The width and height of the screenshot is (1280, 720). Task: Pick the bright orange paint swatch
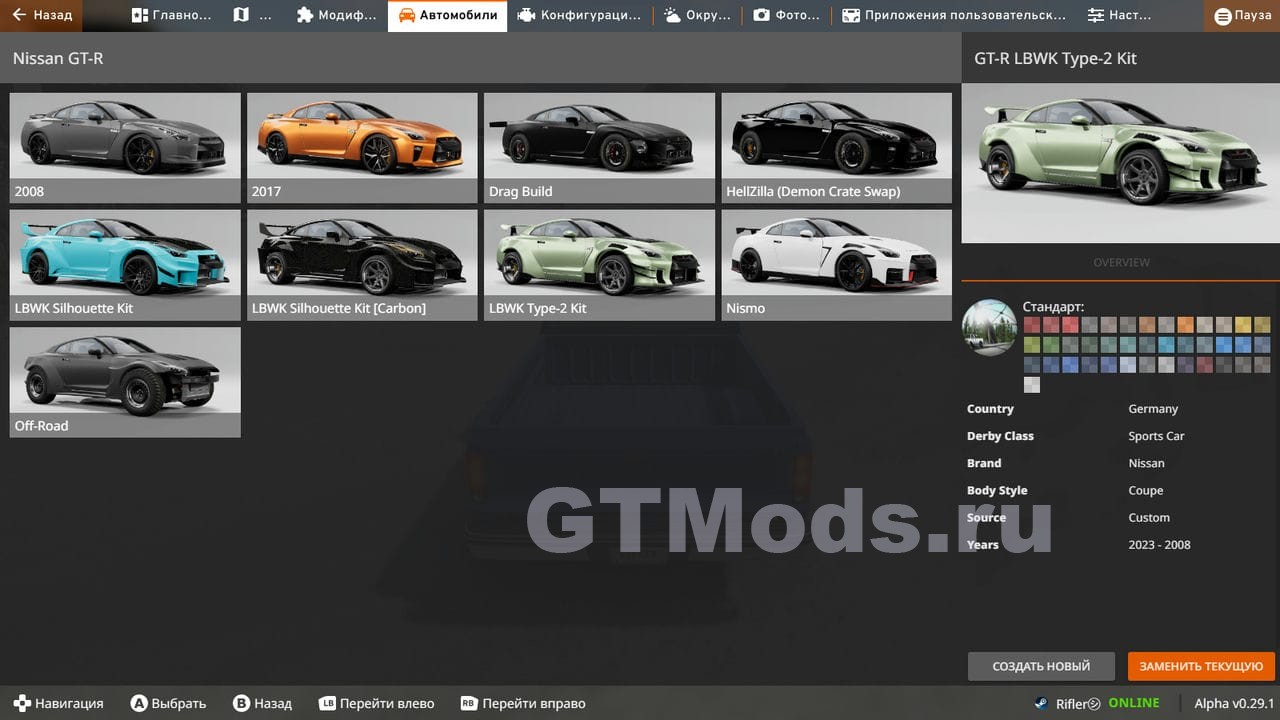pyautogui.click(x=1185, y=325)
